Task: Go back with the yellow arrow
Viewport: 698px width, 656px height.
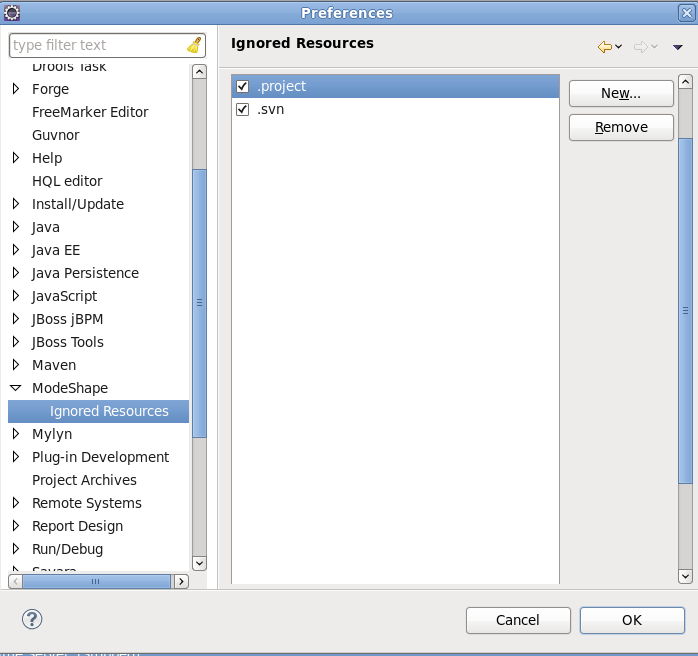Action: pos(605,47)
